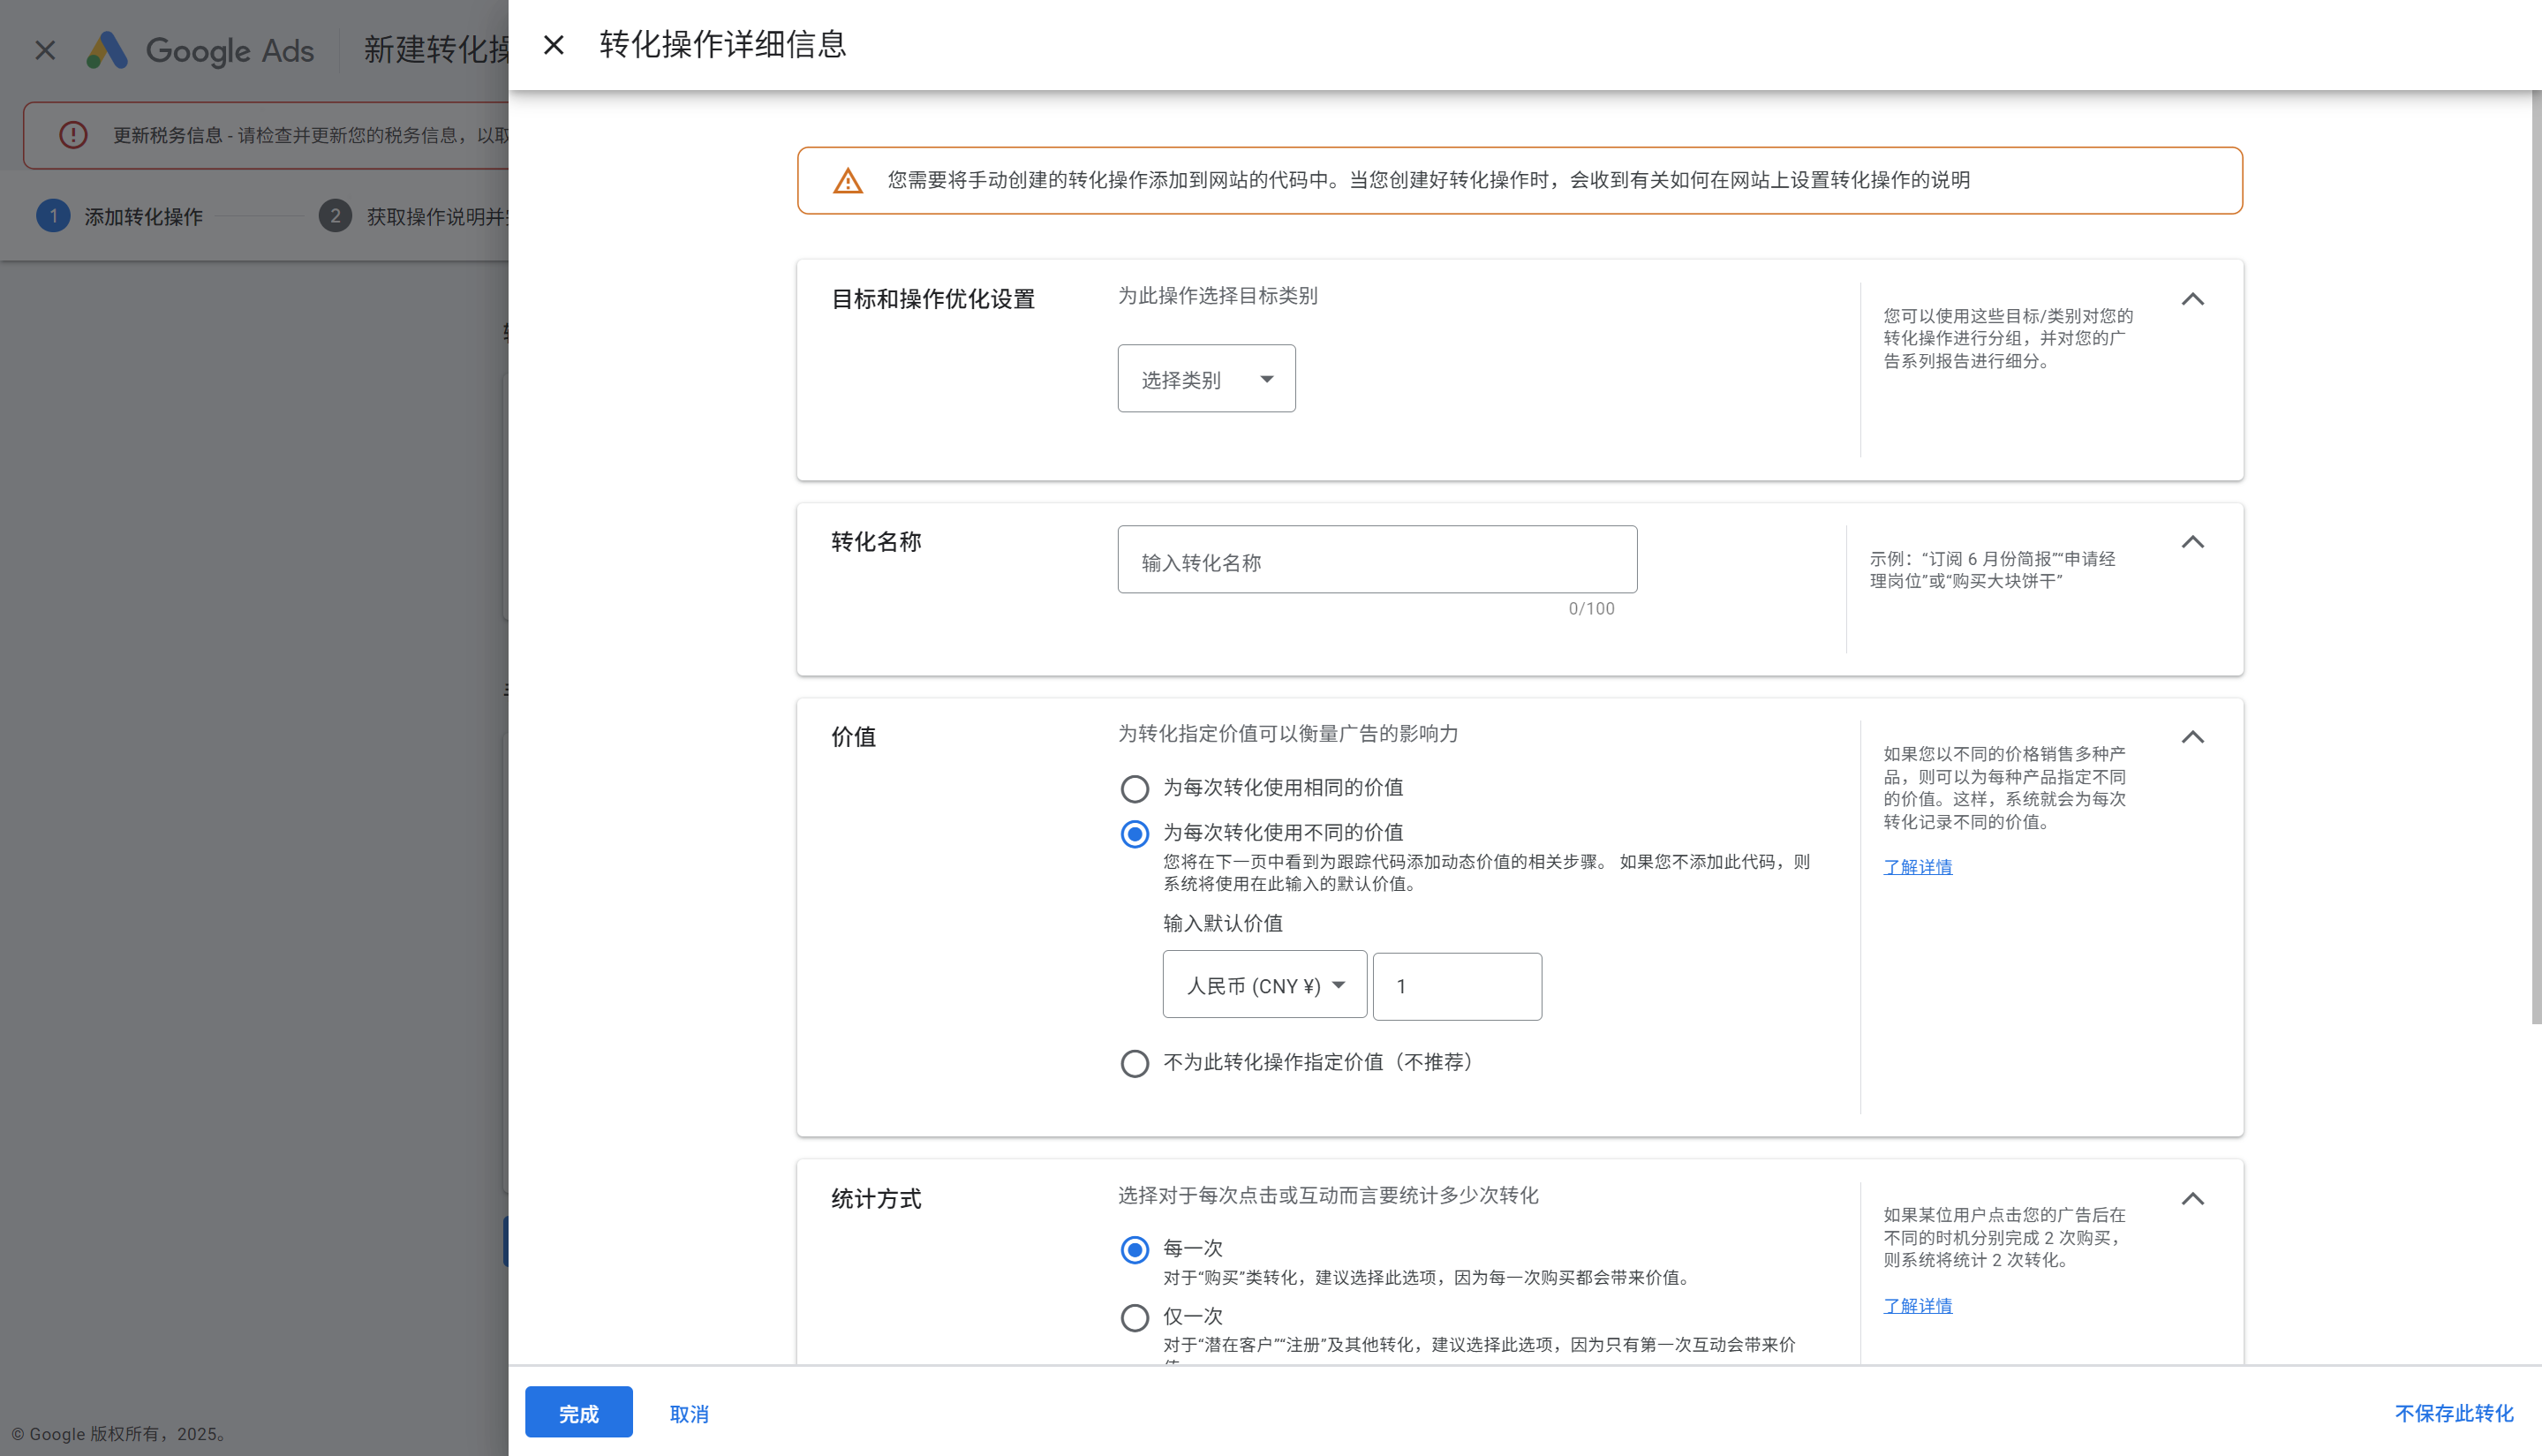
Task: Collapse the 统计方式 section chevron
Action: pyautogui.click(x=2192, y=1198)
